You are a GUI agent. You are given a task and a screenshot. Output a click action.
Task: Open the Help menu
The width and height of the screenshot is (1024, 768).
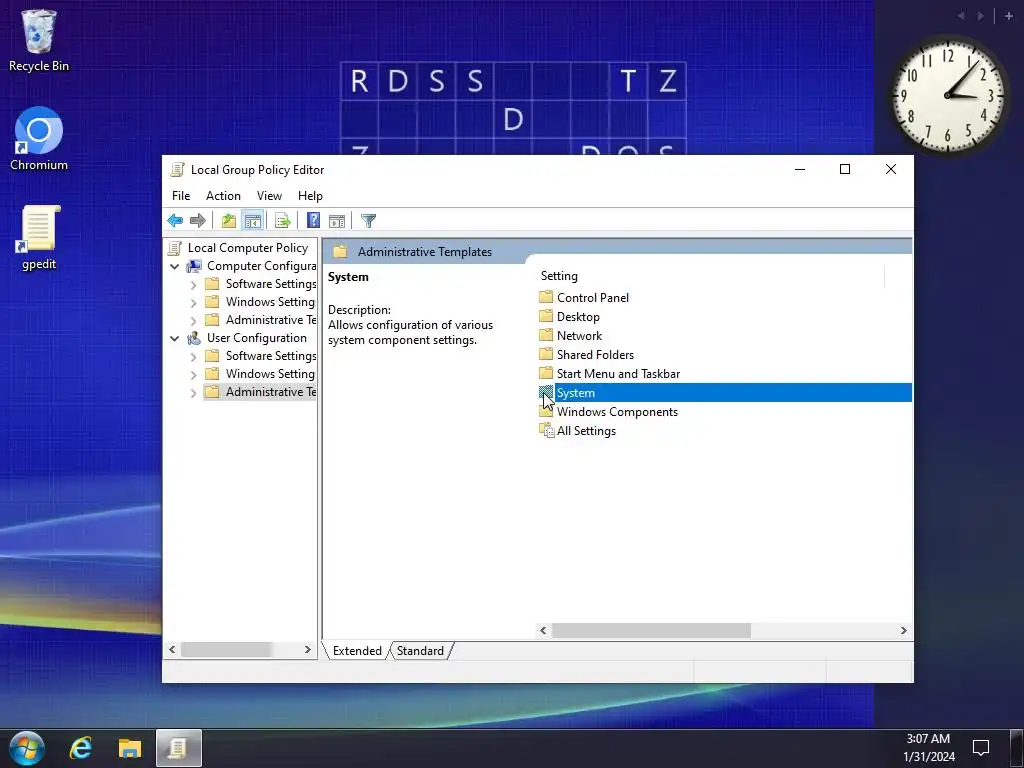pyautogui.click(x=310, y=196)
